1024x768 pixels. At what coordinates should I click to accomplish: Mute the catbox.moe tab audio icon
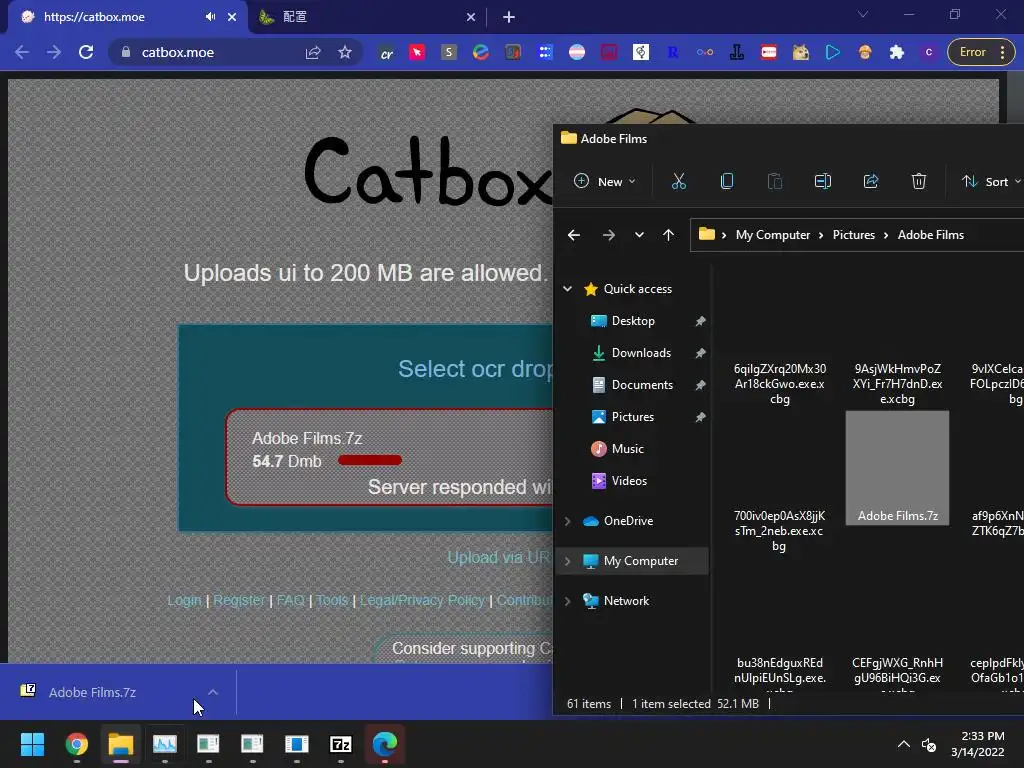(210, 17)
